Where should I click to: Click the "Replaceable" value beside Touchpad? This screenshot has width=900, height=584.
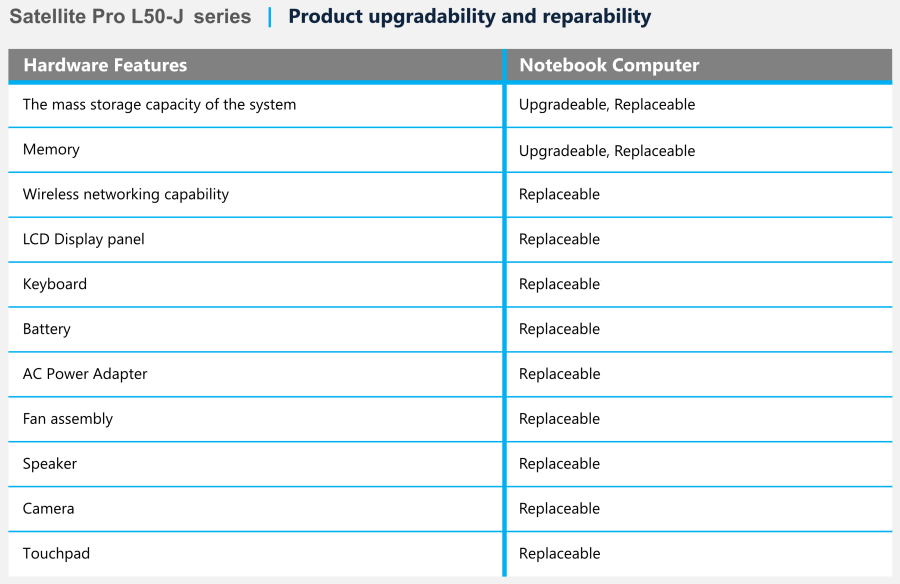pyautogui.click(x=559, y=555)
